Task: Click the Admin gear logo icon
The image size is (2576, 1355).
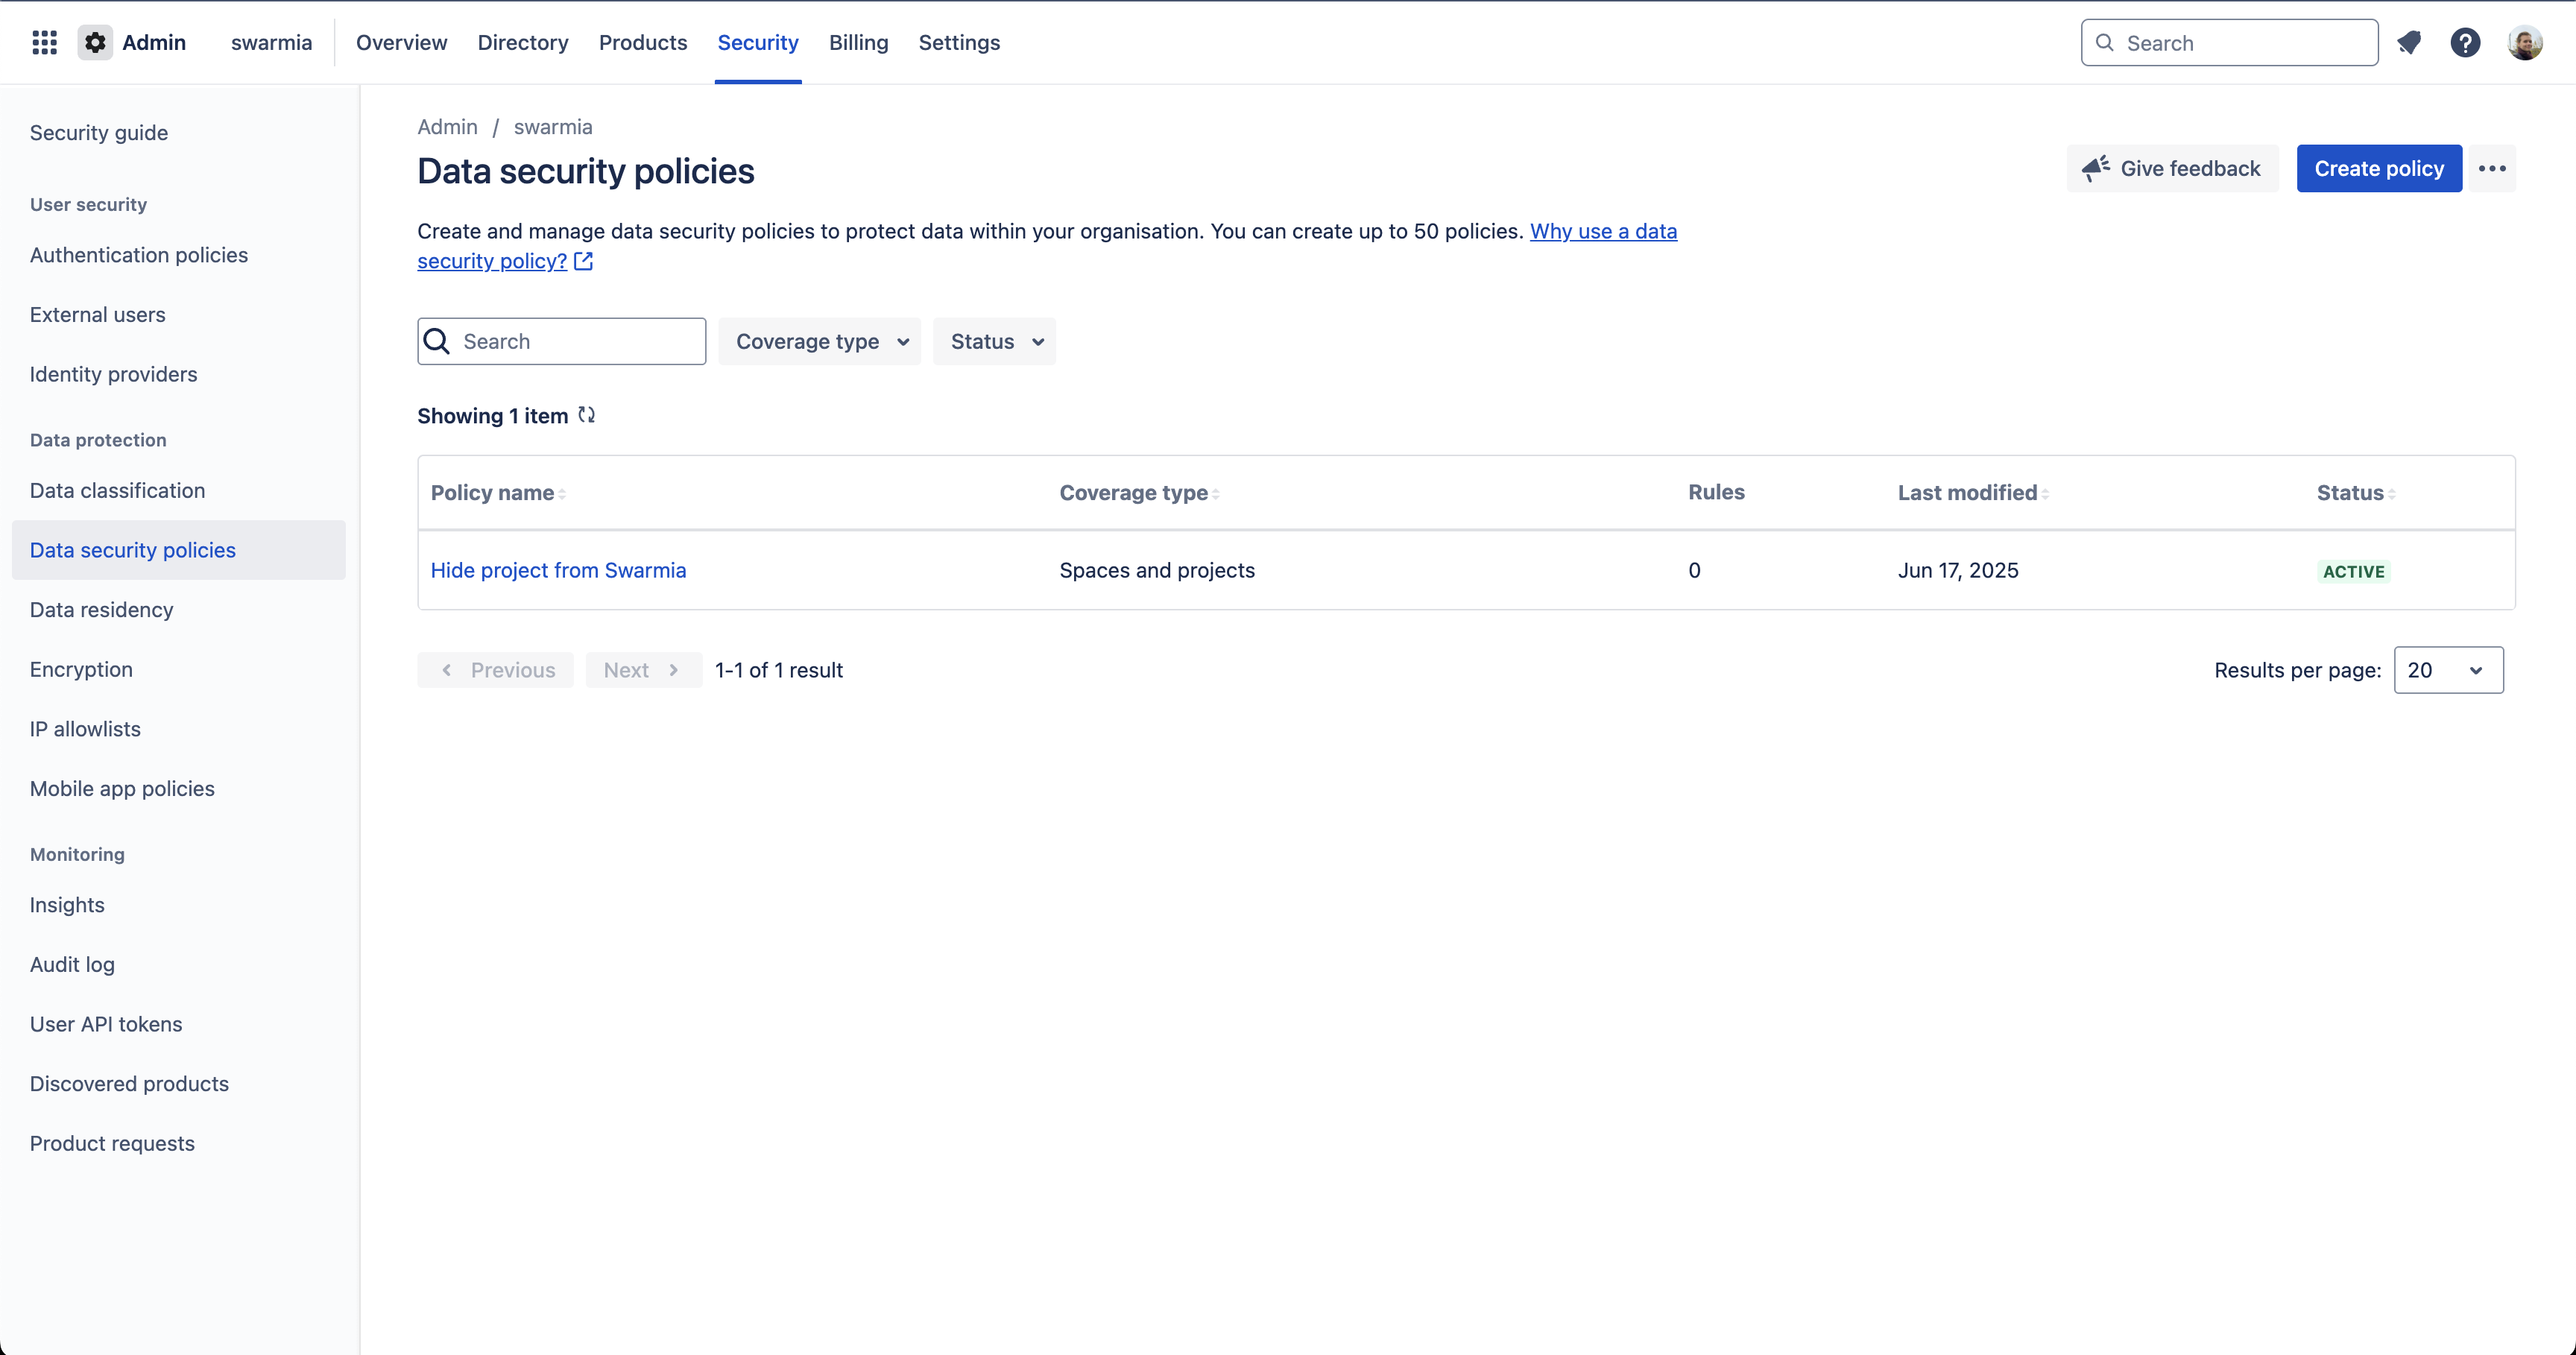Action: (95, 42)
